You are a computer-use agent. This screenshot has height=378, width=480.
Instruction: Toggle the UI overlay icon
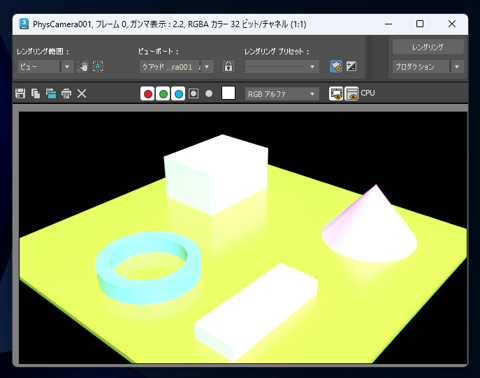[x=336, y=94]
